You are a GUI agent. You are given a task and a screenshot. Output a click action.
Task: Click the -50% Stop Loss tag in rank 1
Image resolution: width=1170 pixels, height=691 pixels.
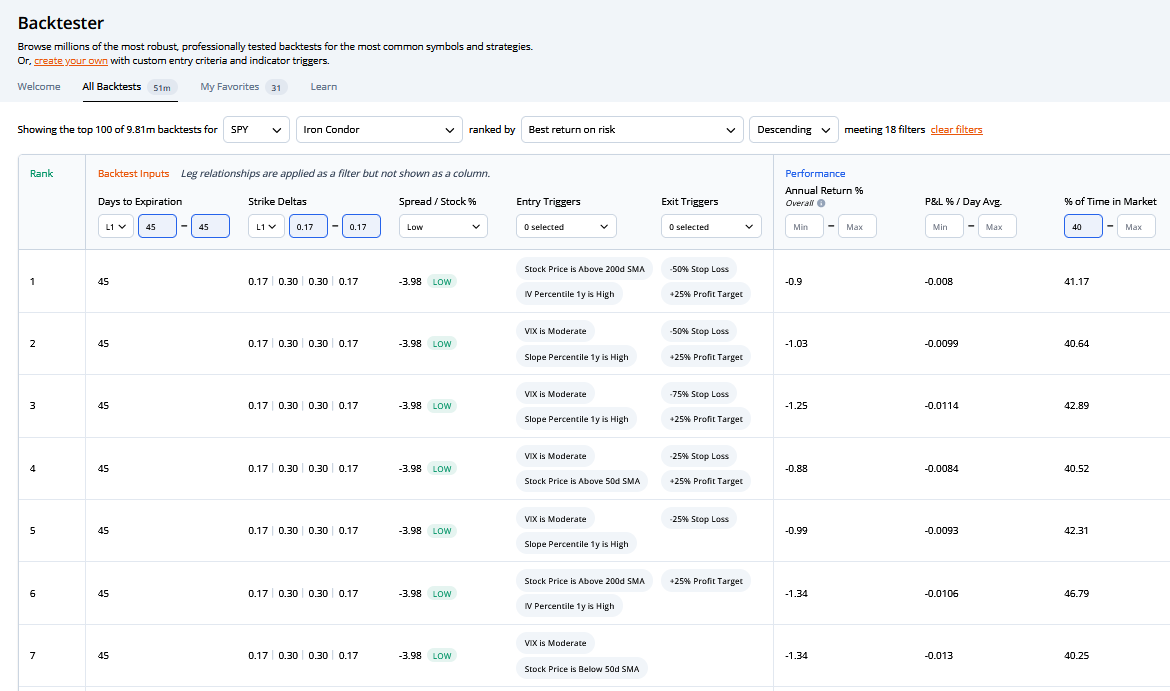[x=699, y=268]
